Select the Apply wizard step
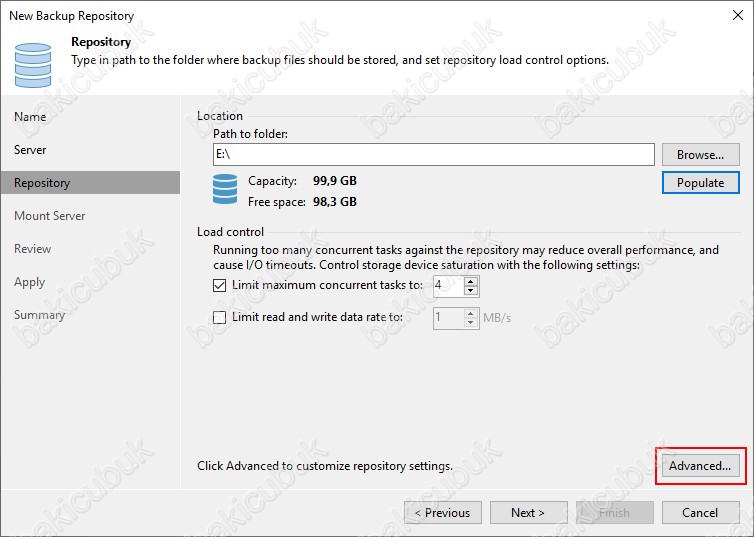Image resolution: width=754 pixels, height=537 pixels. [x=29, y=282]
